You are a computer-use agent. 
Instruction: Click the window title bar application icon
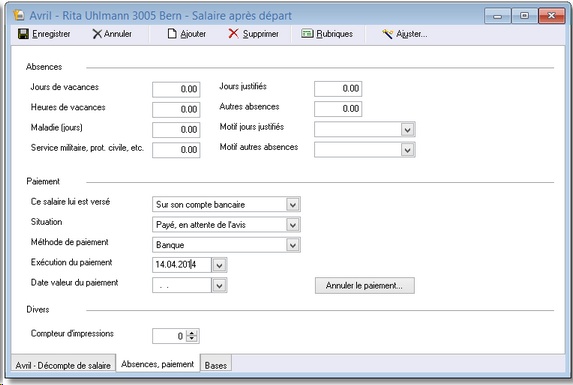coord(19,15)
